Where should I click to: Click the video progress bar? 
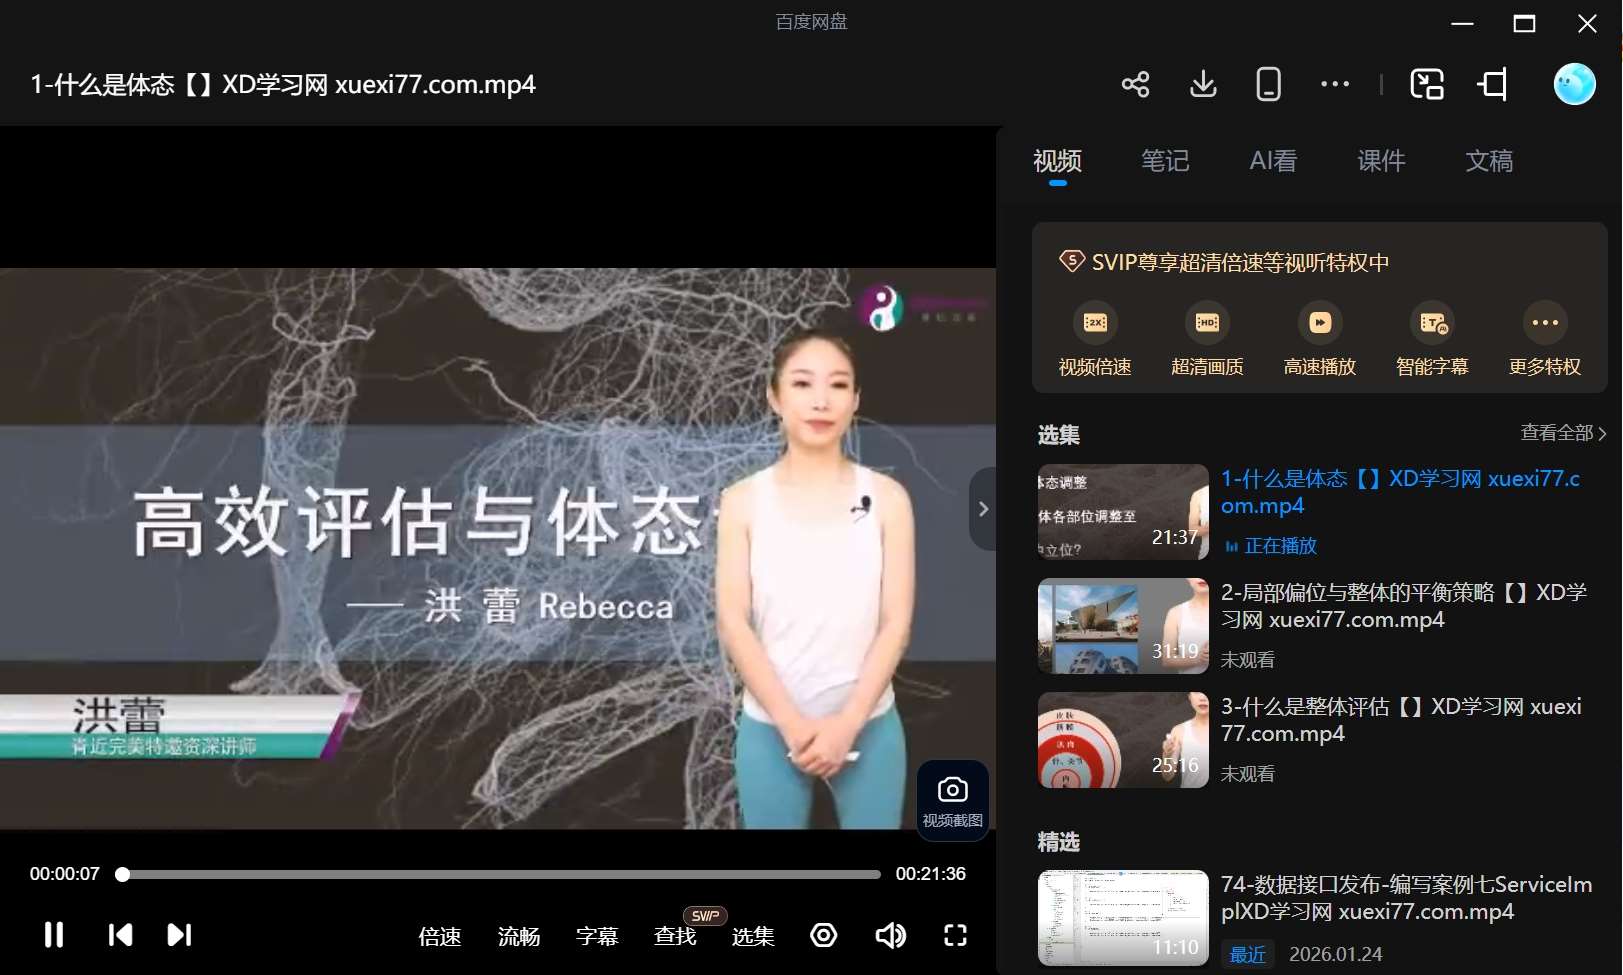click(x=500, y=873)
